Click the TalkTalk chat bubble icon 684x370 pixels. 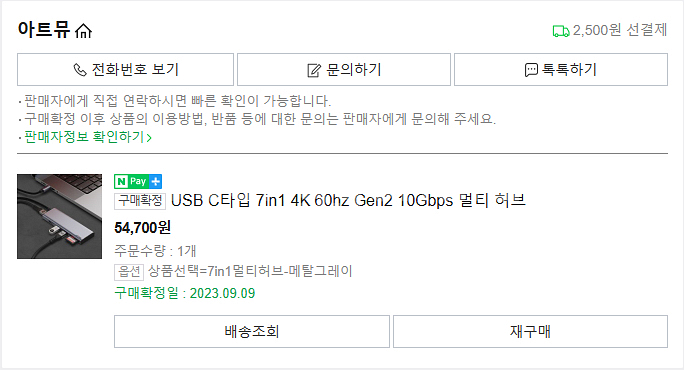[531, 70]
